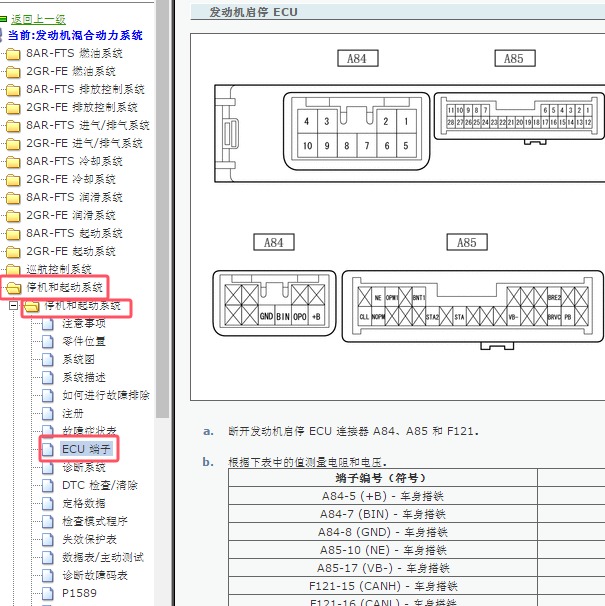Click the folder icon beside 8AR-FTS 燃油系统
Image resolution: width=605 pixels, height=606 pixels.
coord(13,54)
